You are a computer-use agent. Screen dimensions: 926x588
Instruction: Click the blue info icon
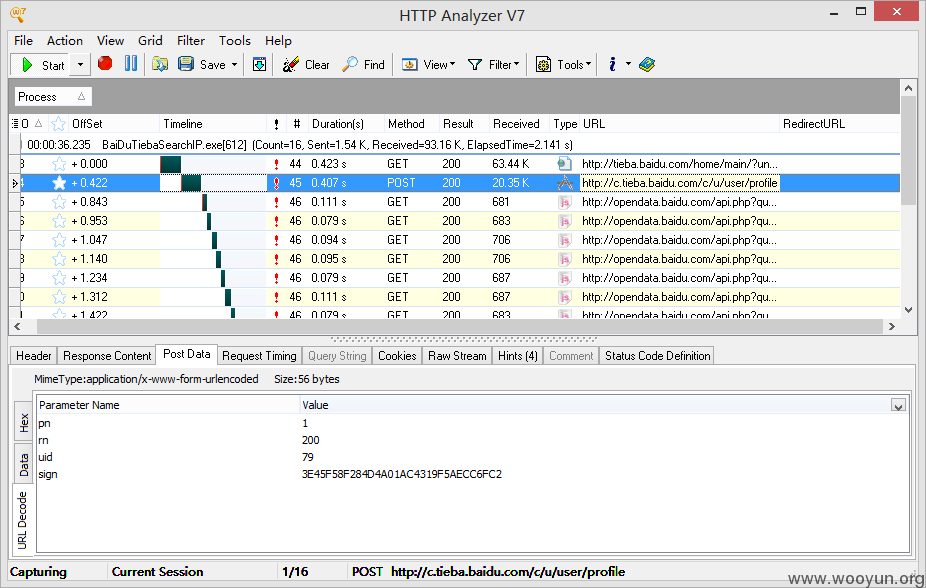pos(612,64)
